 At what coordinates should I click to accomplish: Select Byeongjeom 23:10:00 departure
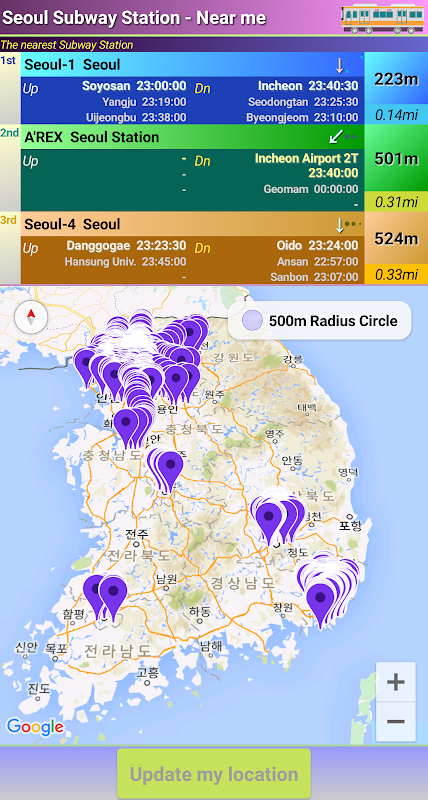302,117
